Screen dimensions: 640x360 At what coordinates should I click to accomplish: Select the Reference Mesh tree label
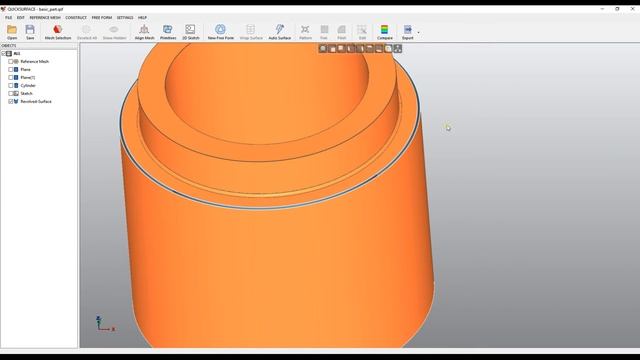tap(35, 61)
